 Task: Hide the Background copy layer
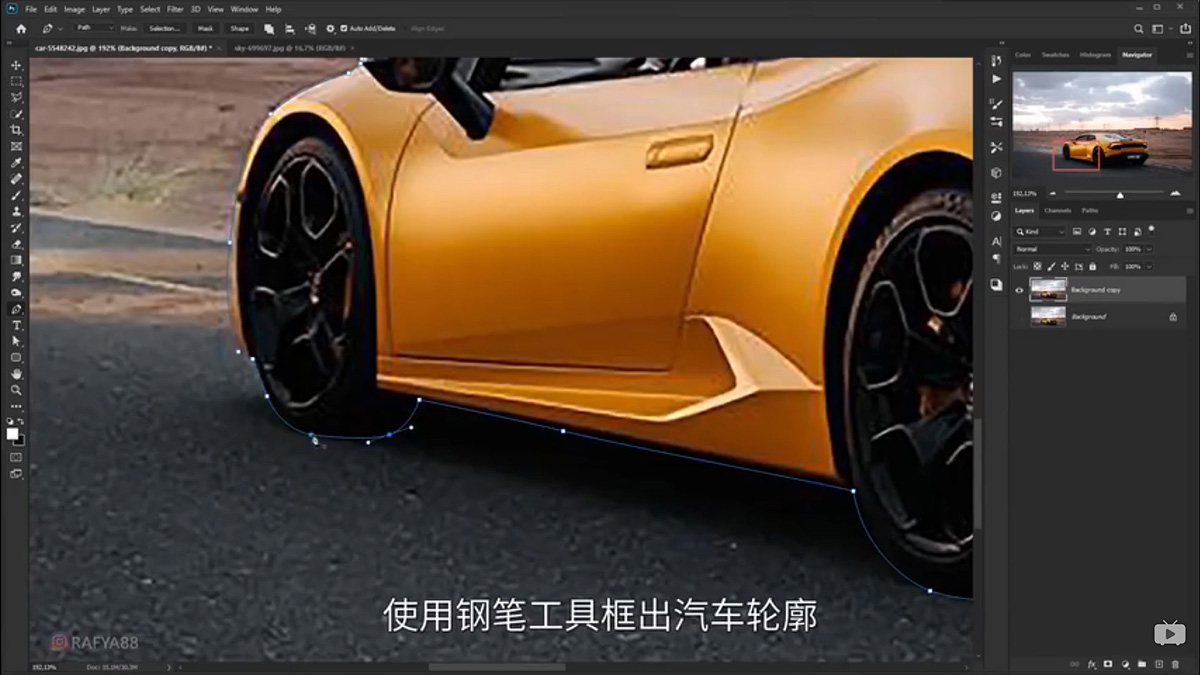coord(1019,289)
